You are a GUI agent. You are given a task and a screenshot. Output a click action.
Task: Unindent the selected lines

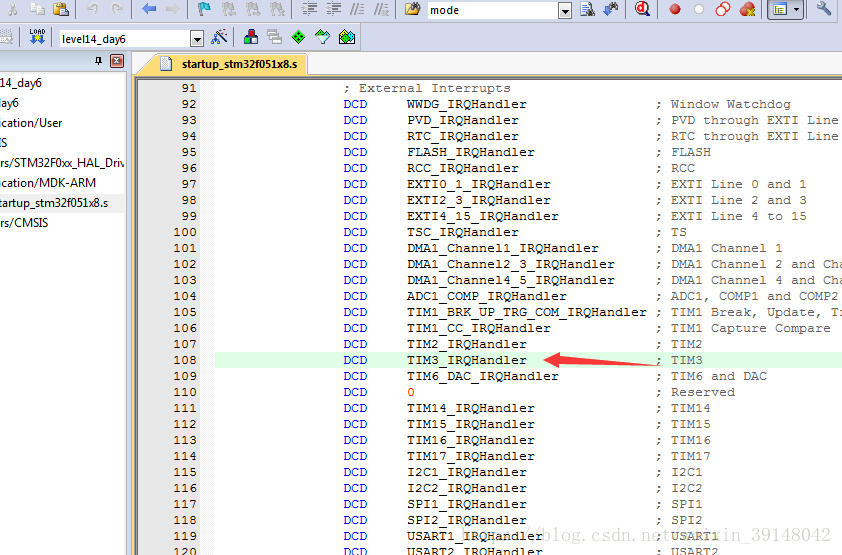[x=333, y=9]
